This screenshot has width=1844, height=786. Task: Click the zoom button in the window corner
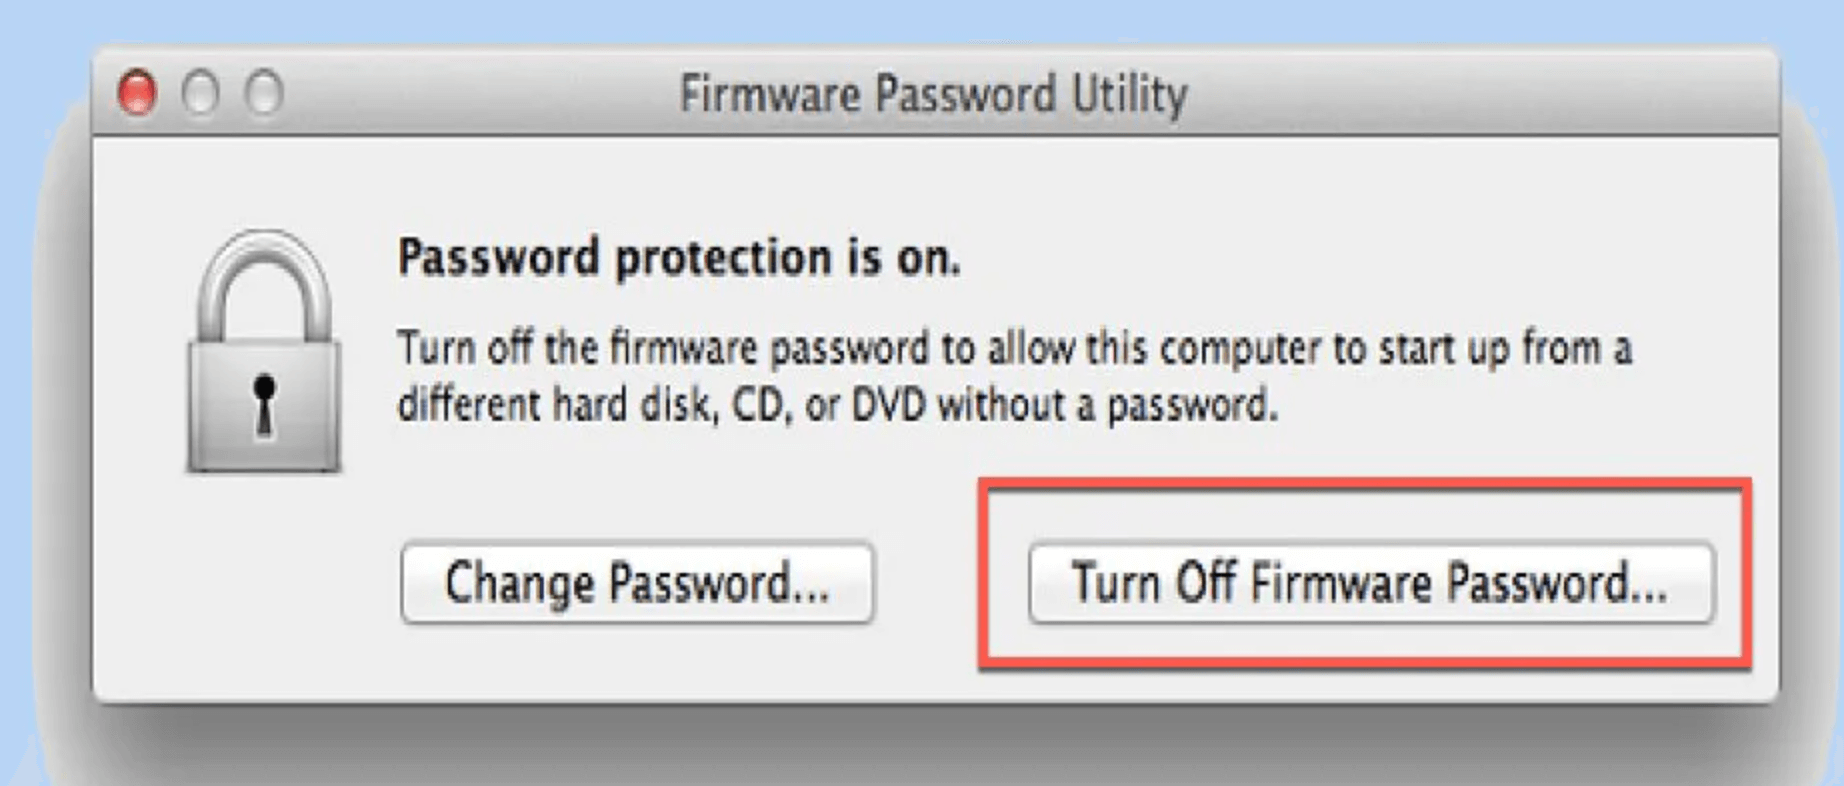pyautogui.click(x=262, y=92)
